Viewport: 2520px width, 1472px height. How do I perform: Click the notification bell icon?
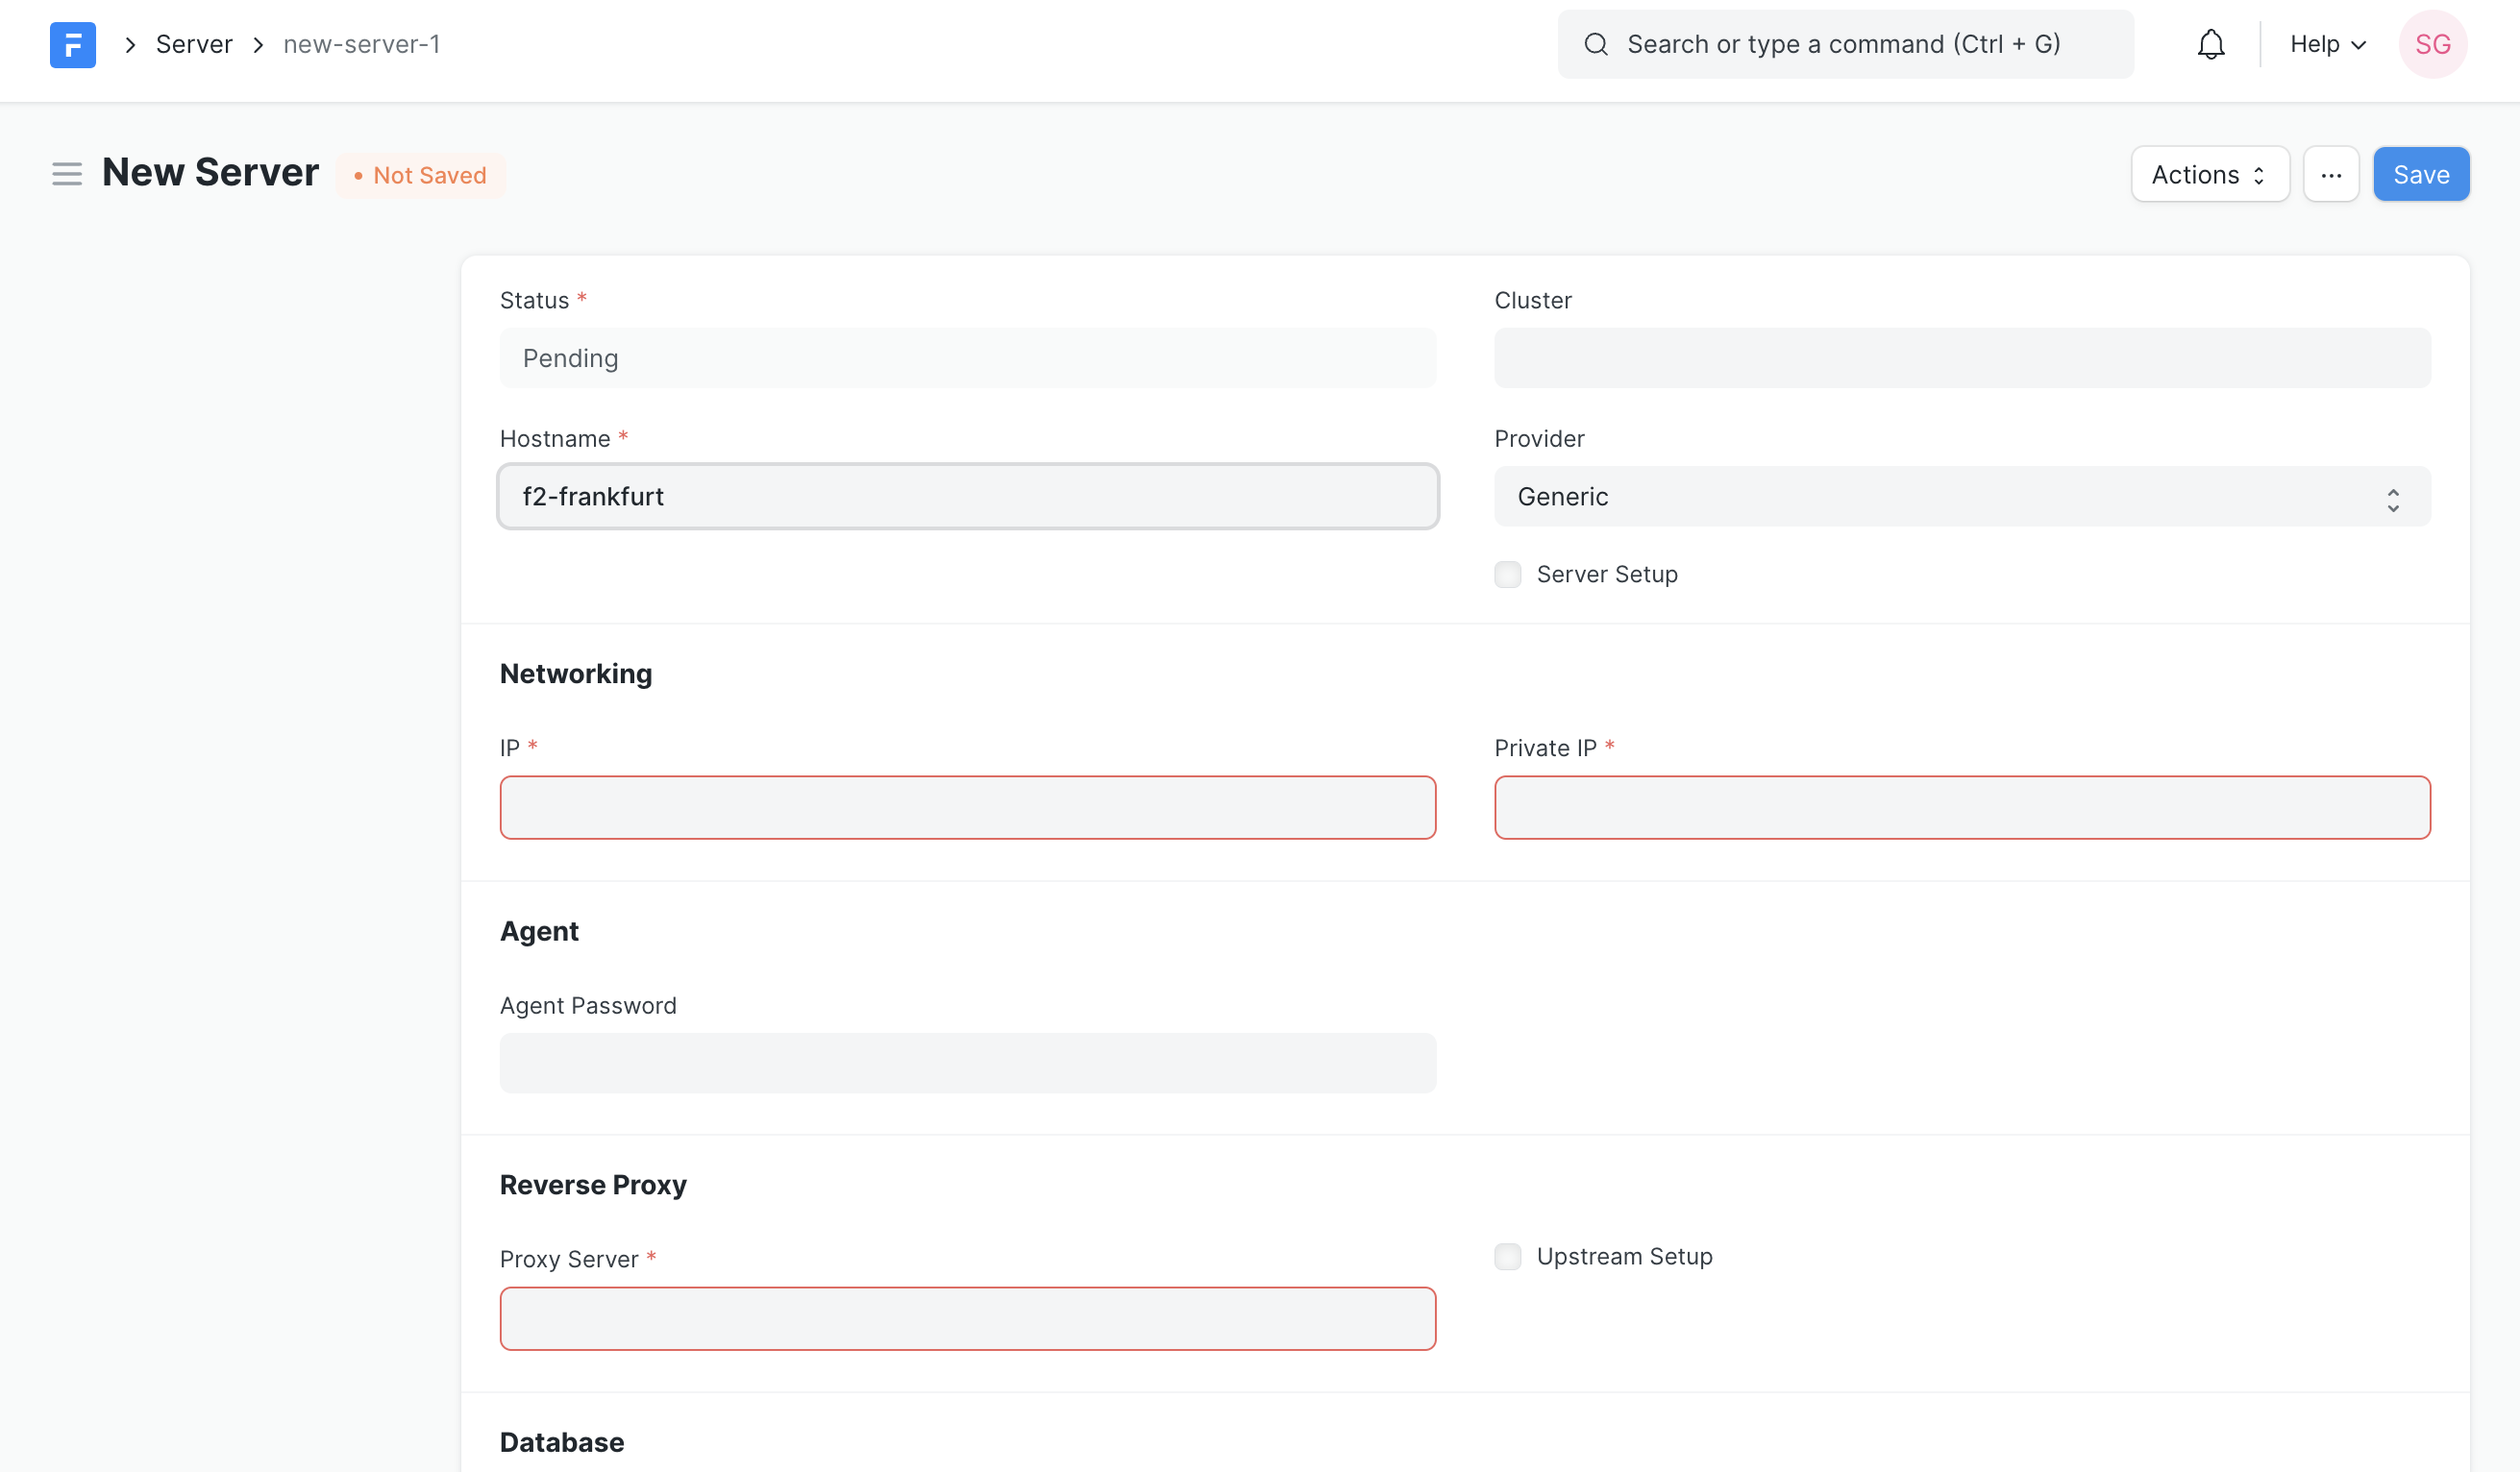[x=2211, y=44]
